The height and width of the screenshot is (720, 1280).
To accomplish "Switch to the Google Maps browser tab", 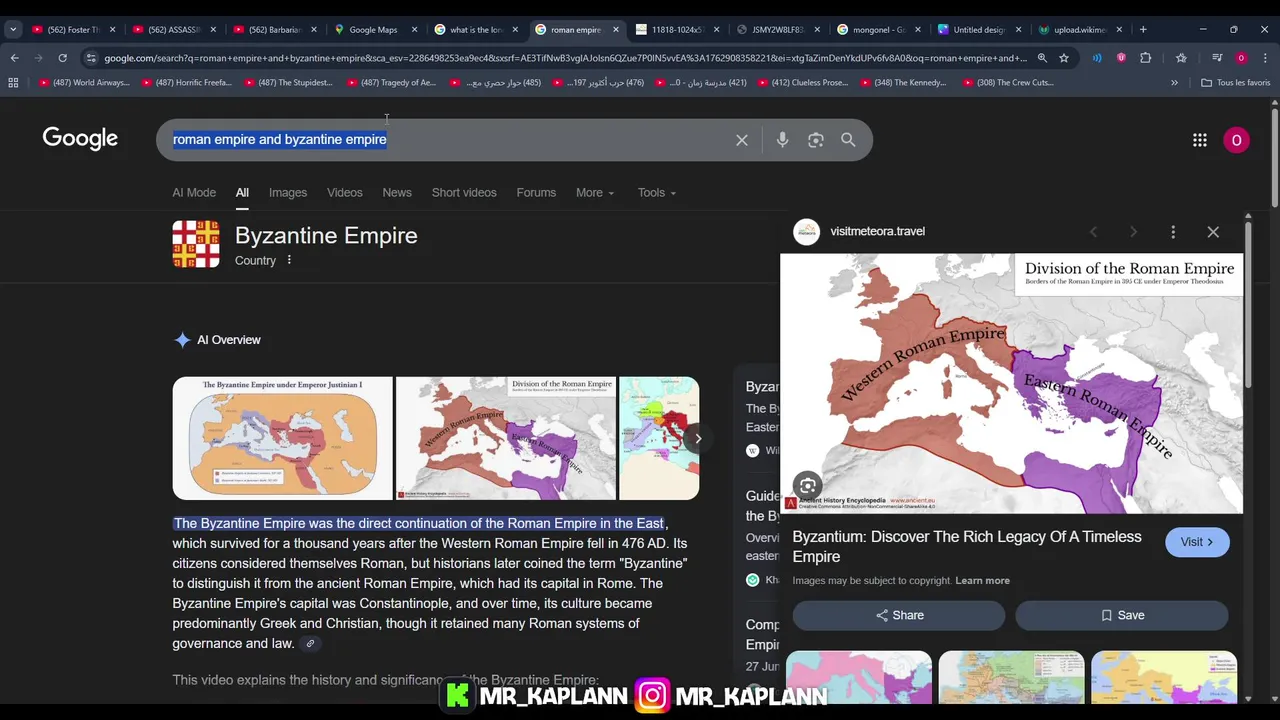I will point(375,29).
